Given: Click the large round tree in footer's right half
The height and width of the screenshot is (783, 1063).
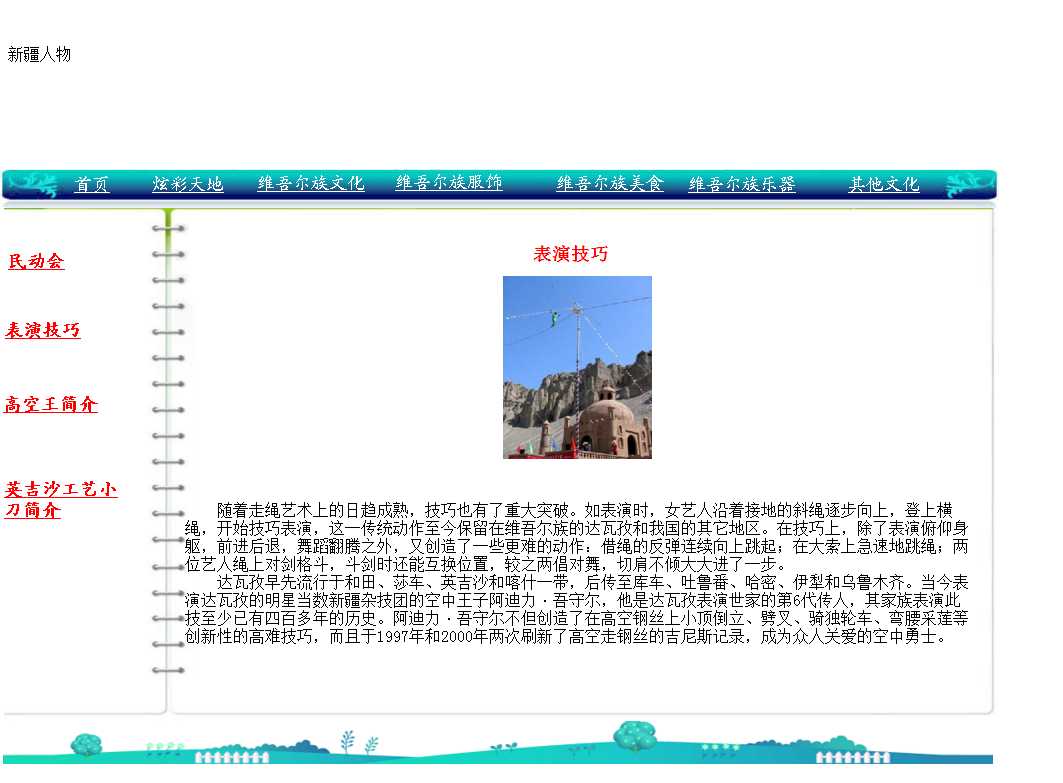Looking at the screenshot, I should pyautogui.click(x=633, y=736).
